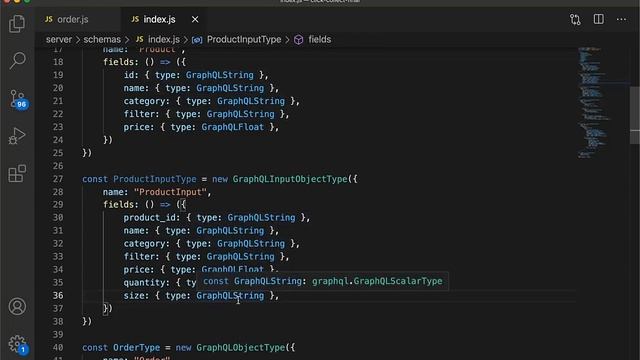This screenshot has height=360, width=640.
Task: Click 'category' on line 21
Action: [144, 101]
